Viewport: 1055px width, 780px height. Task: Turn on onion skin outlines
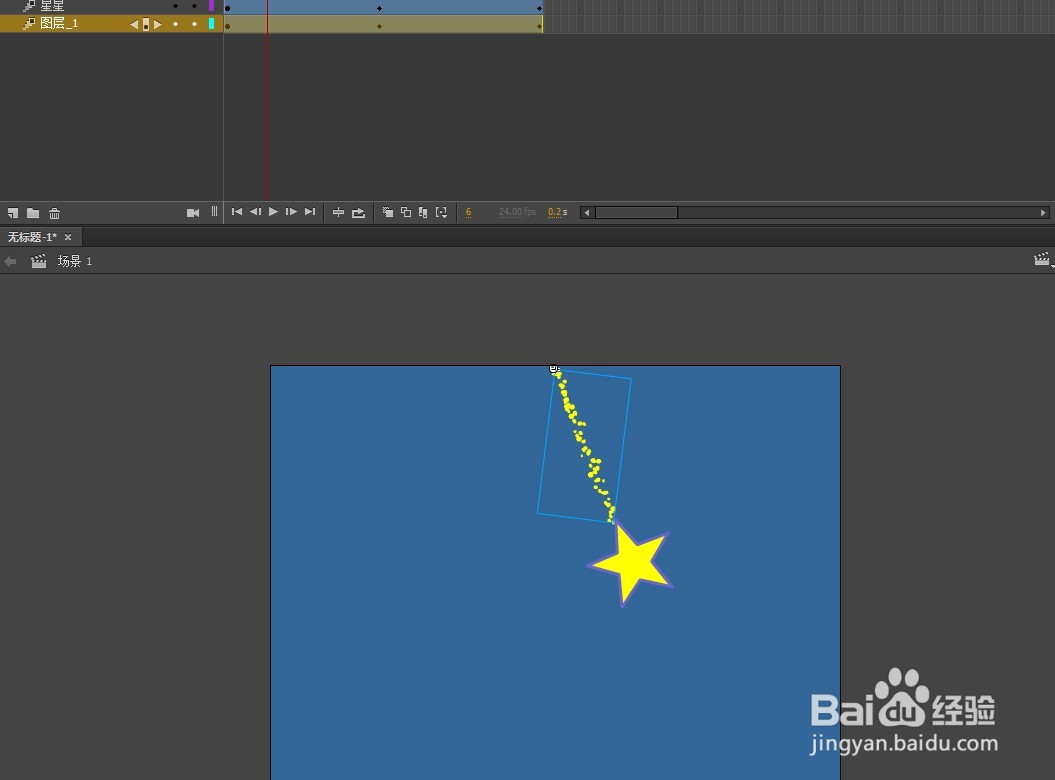[x=405, y=212]
